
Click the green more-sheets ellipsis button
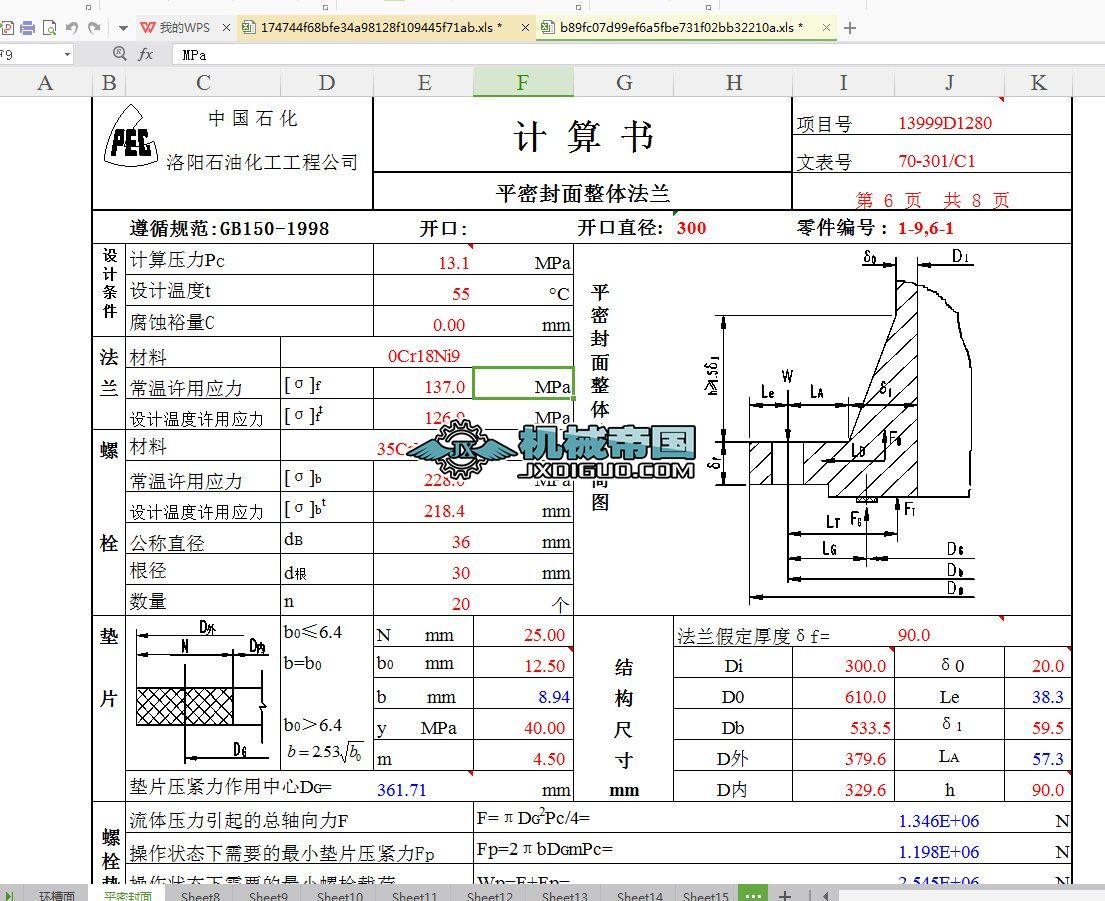coord(753,895)
